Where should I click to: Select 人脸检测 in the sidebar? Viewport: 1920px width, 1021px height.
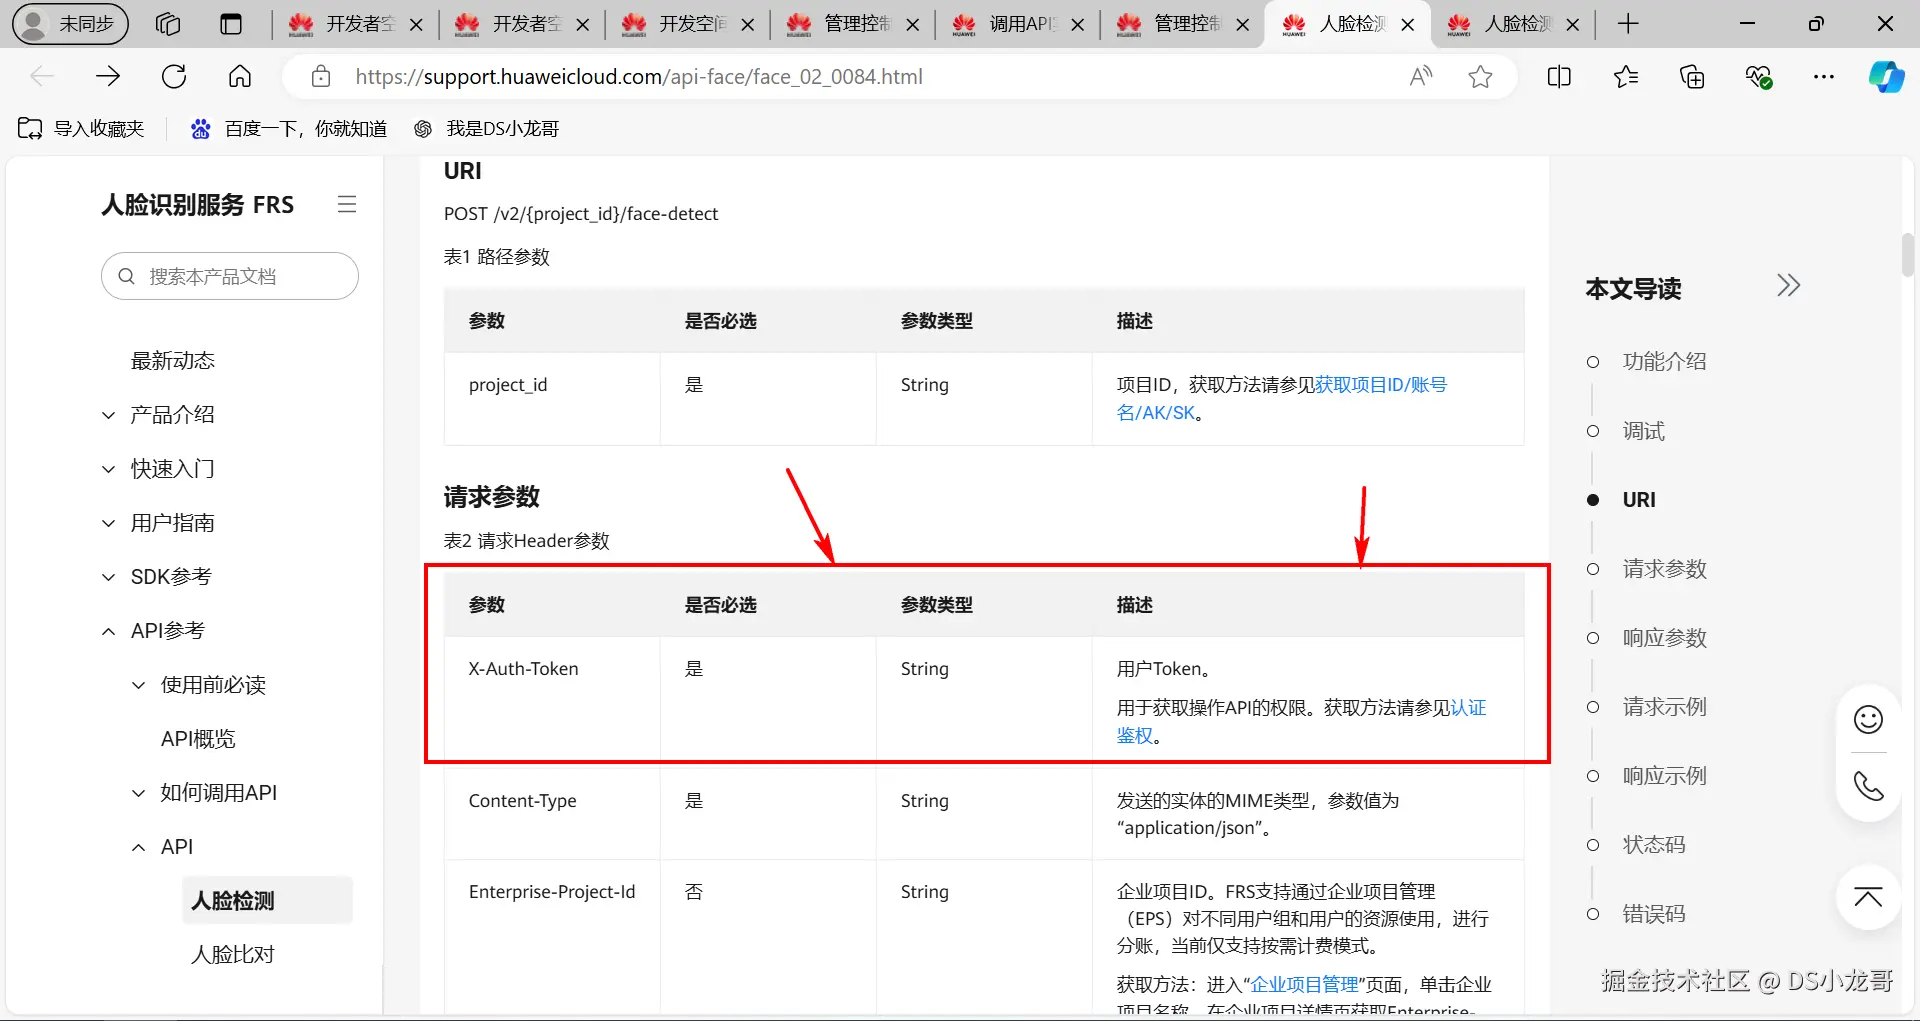267,900
